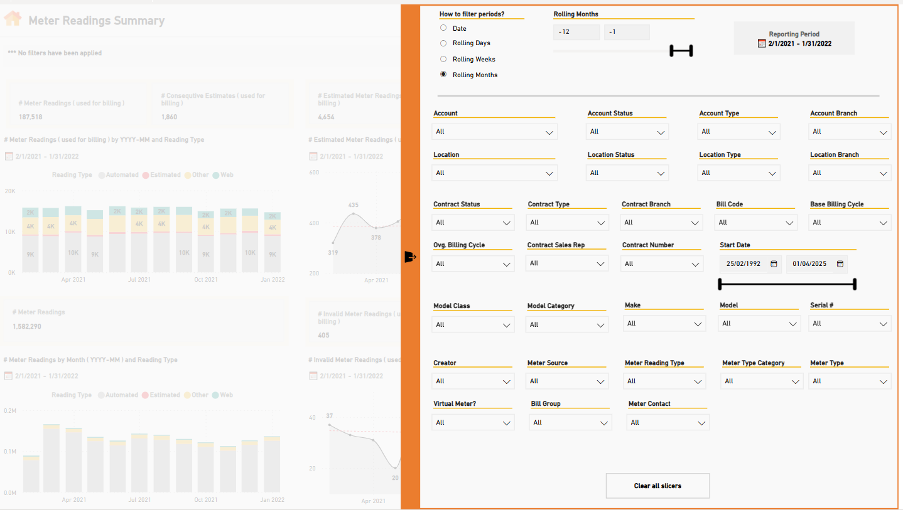Open the Bill Group dropdown
Image resolution: width=904 pixels, height=510 pixels.
pos(570,423)
